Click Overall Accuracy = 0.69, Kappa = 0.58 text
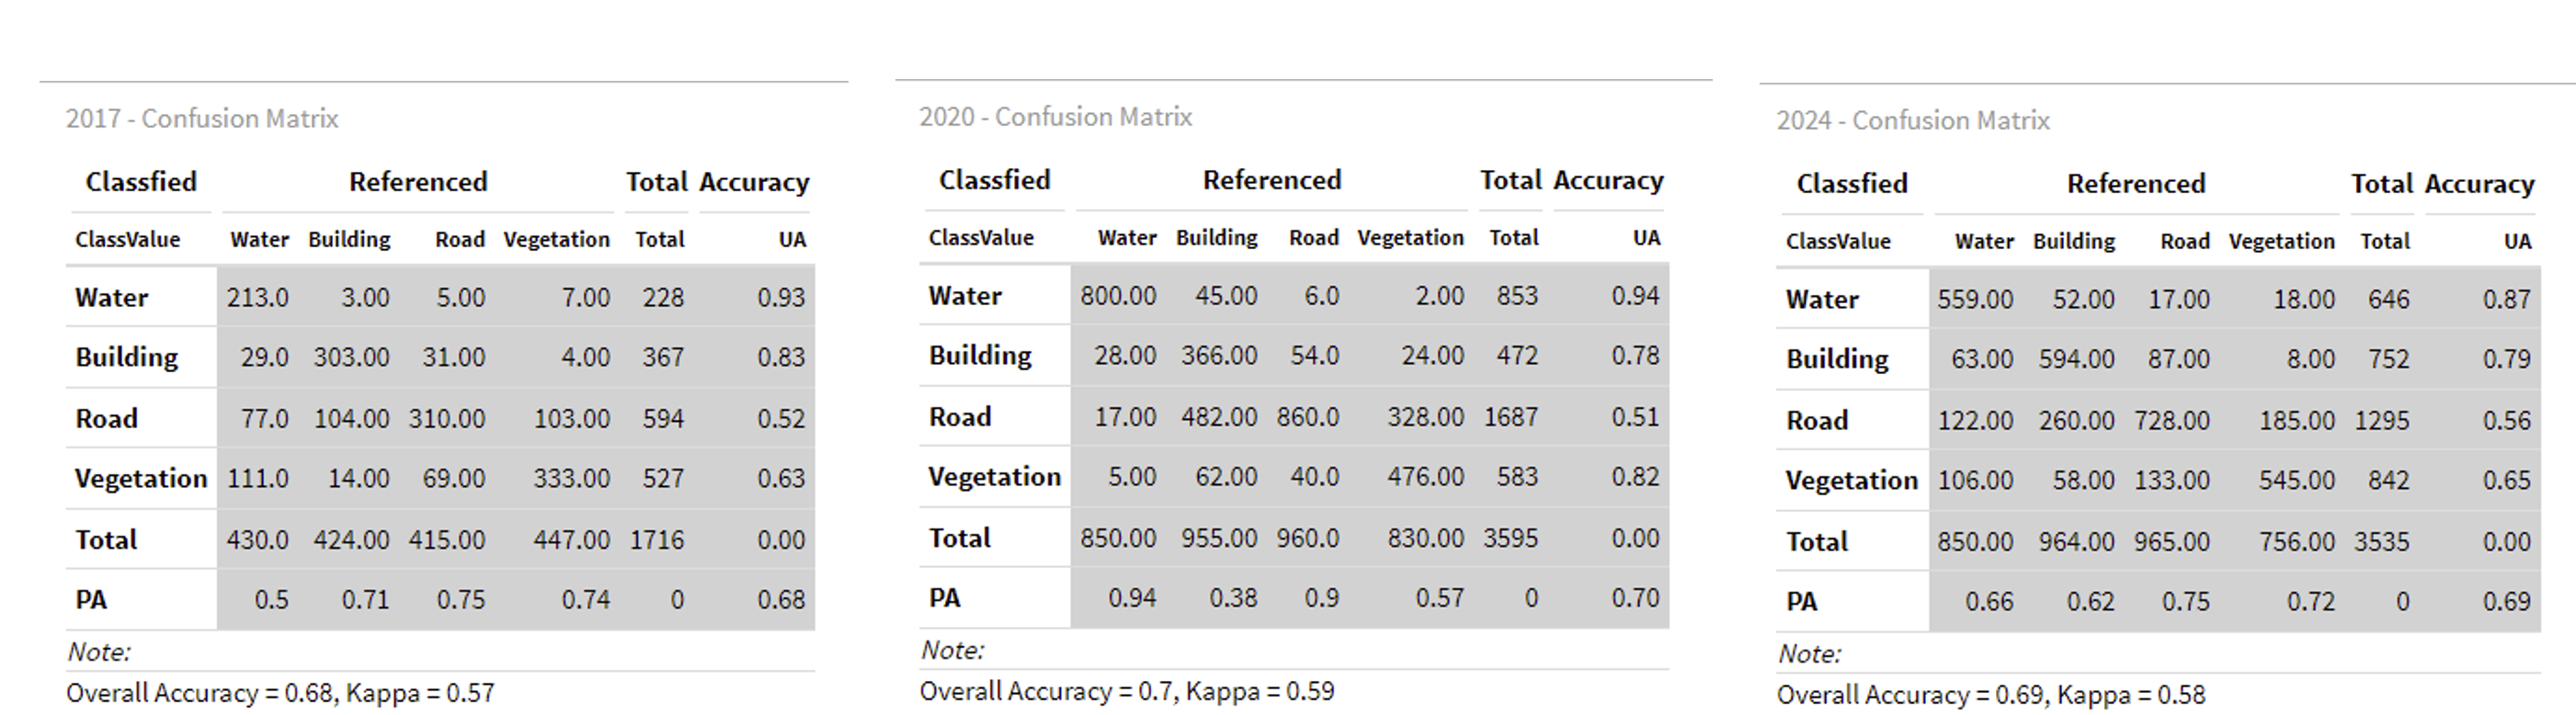The height and width of the screenshot is (715, 2576). pyautogui.click(x=1990, y=695)
